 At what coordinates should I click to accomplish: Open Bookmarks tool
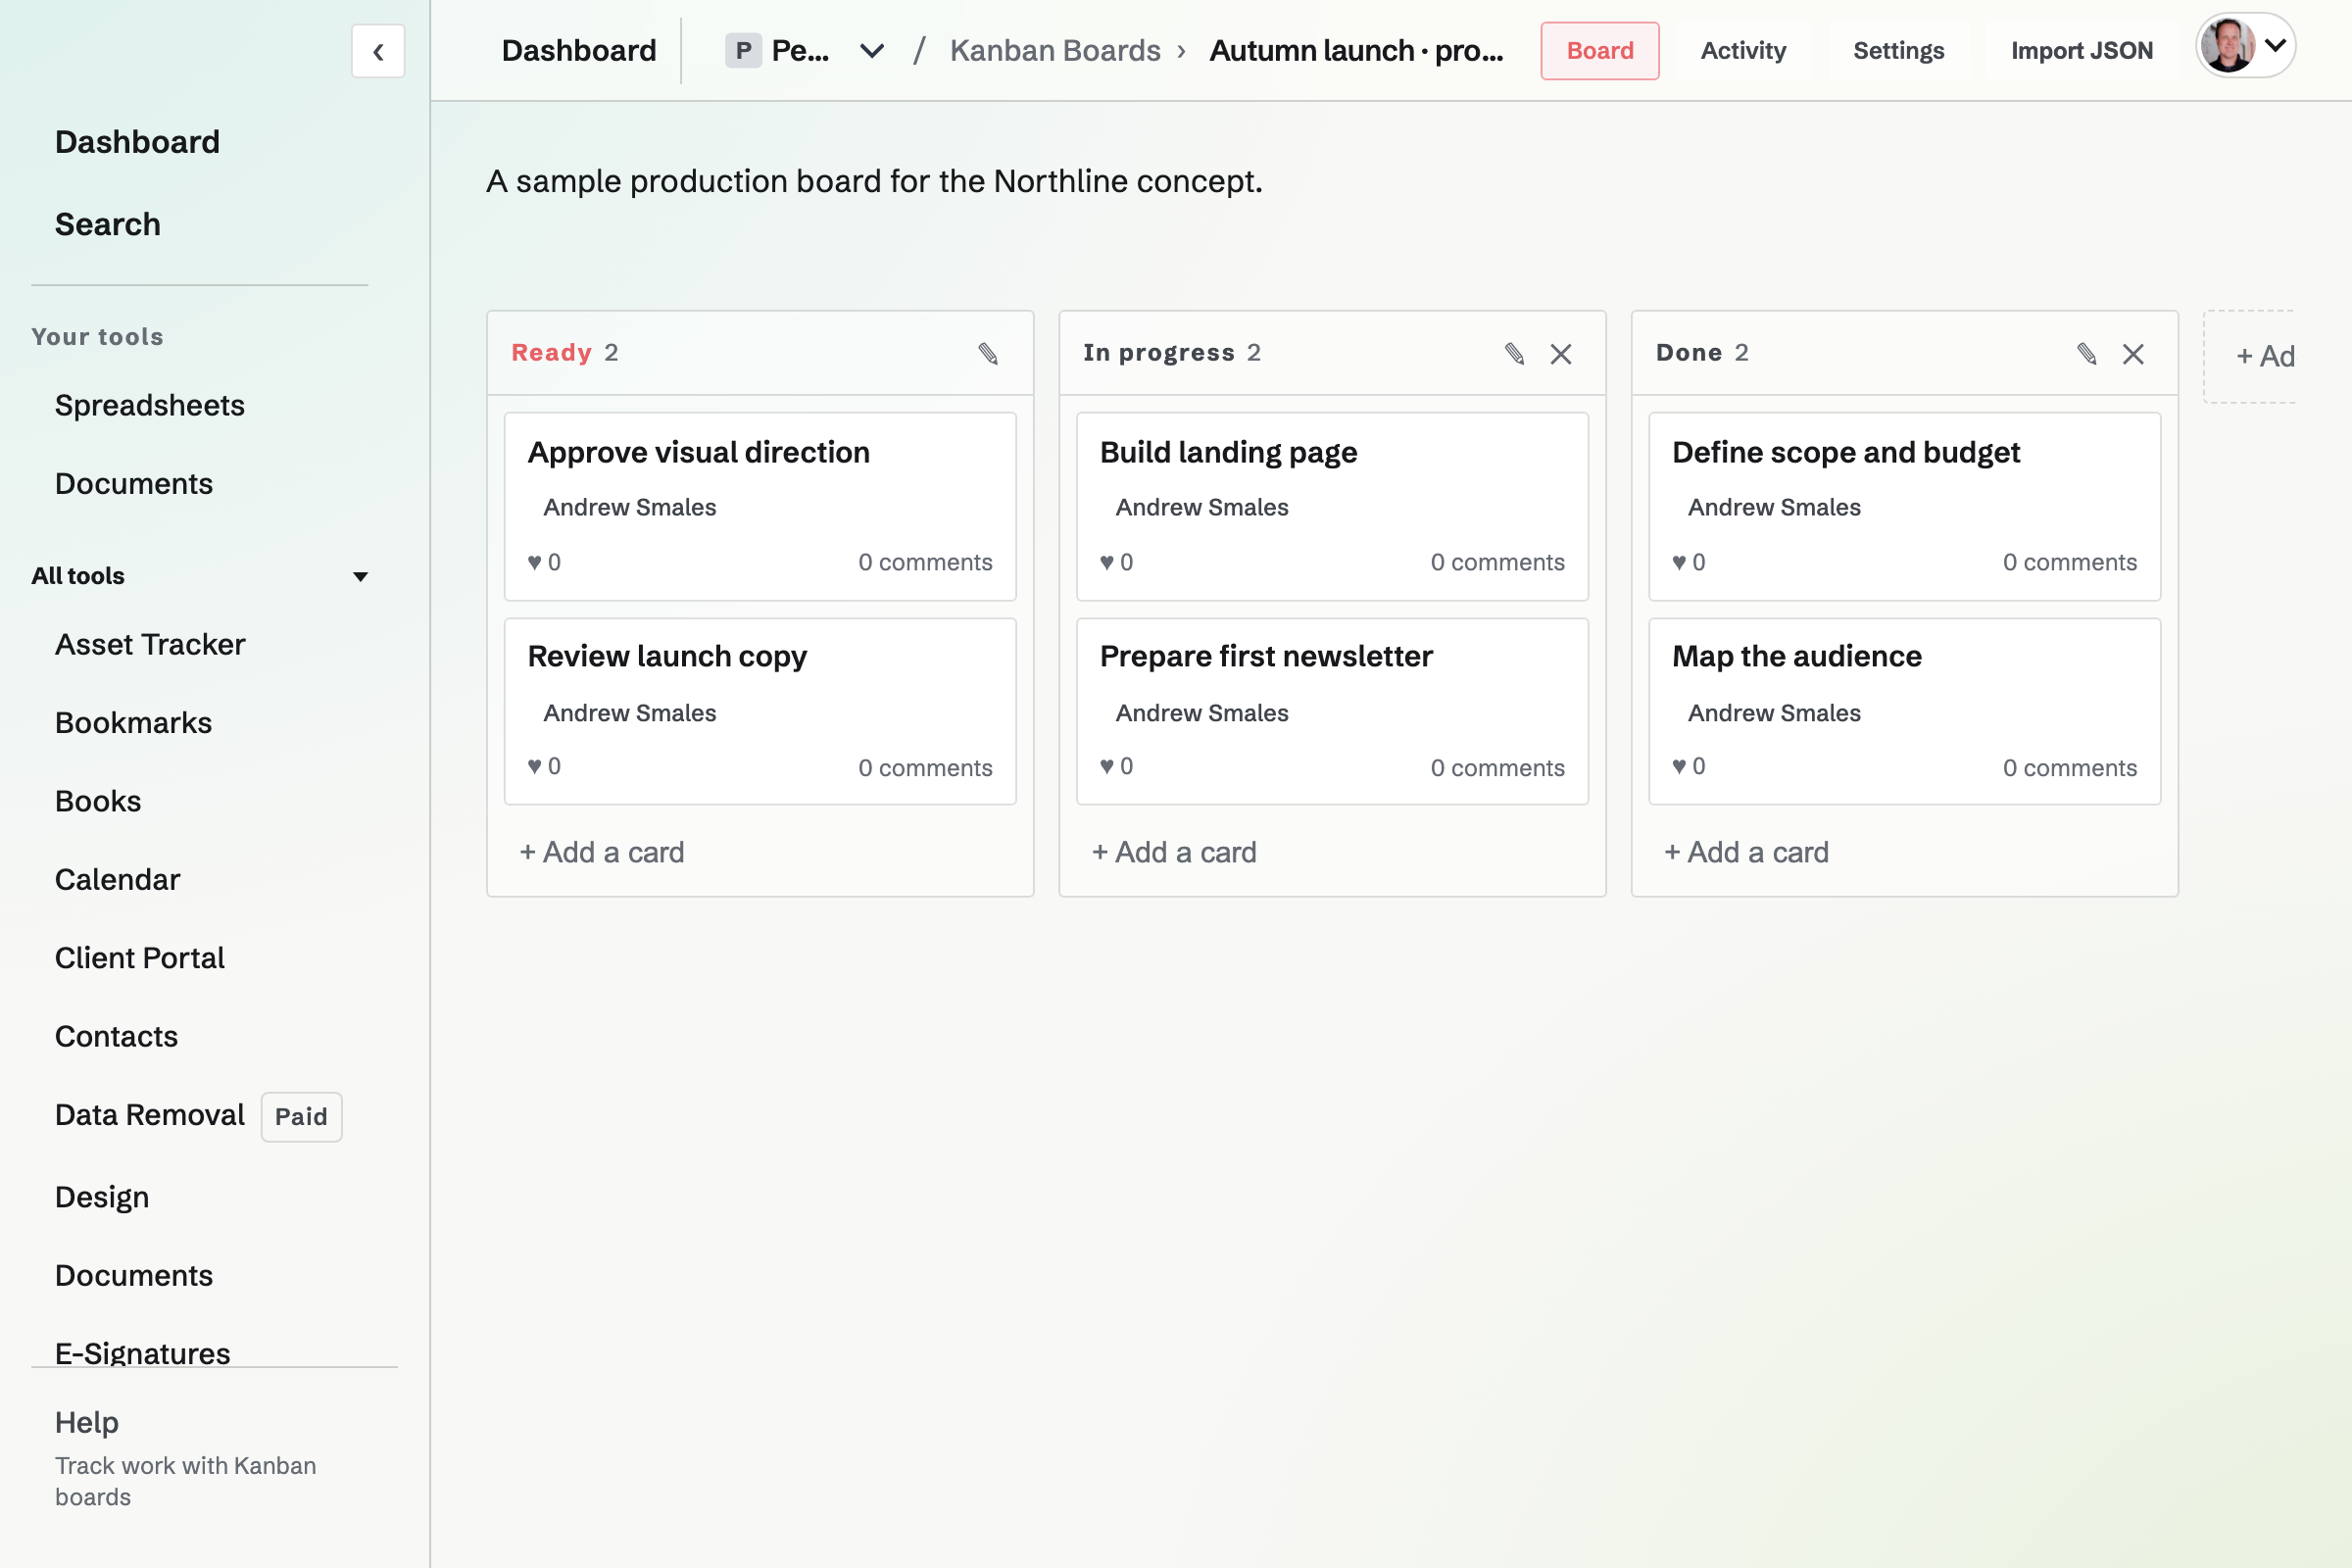[133, 722]
